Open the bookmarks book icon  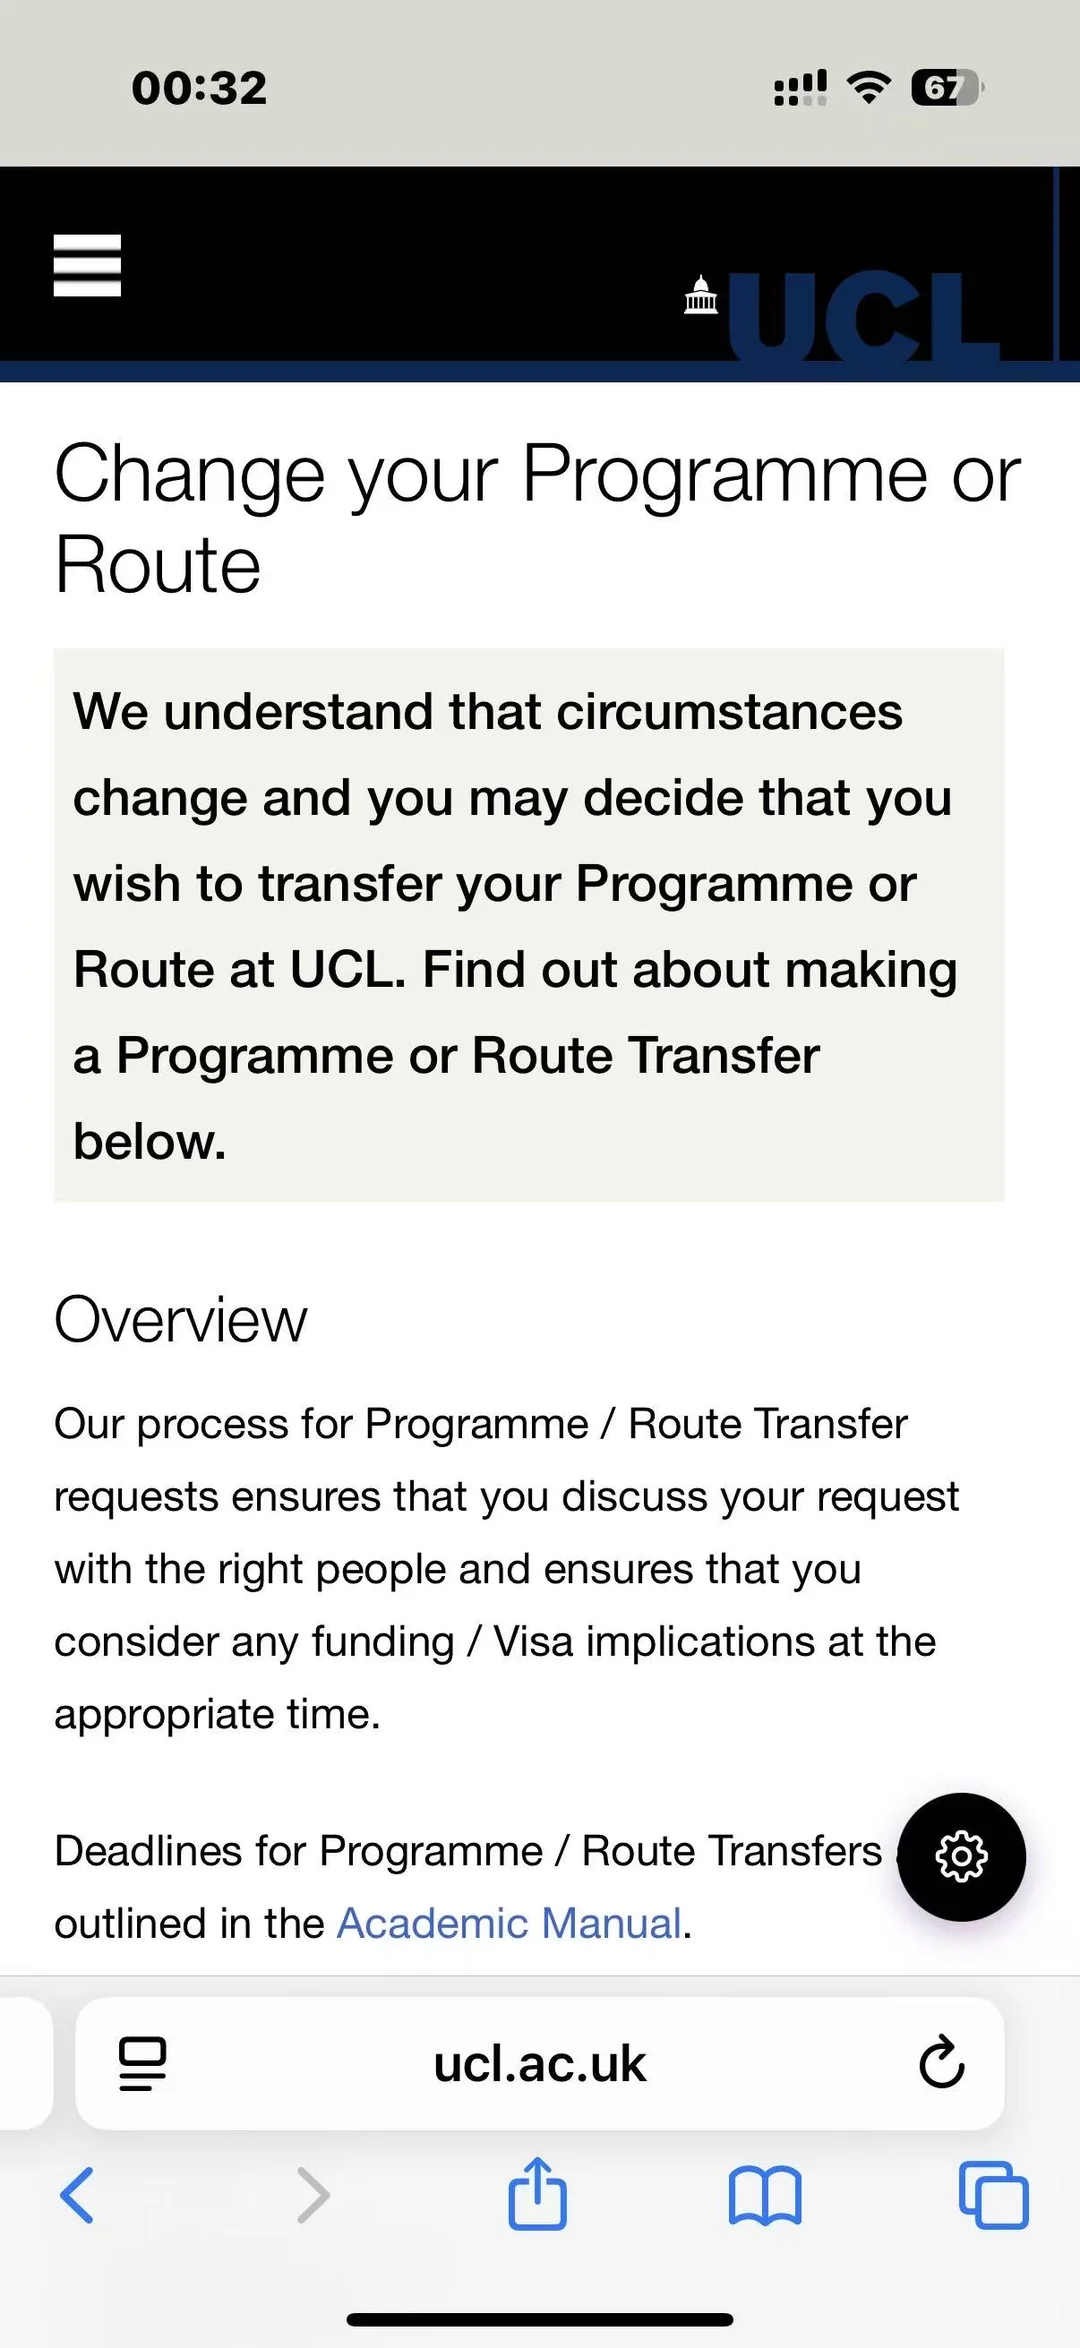(x=765, y=2195)
